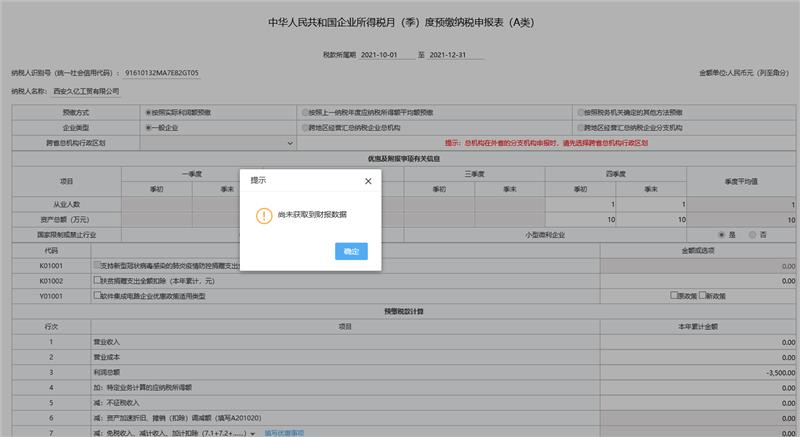Select 一般企业 enterprise type
800x437 pixels.
point(149,128)
